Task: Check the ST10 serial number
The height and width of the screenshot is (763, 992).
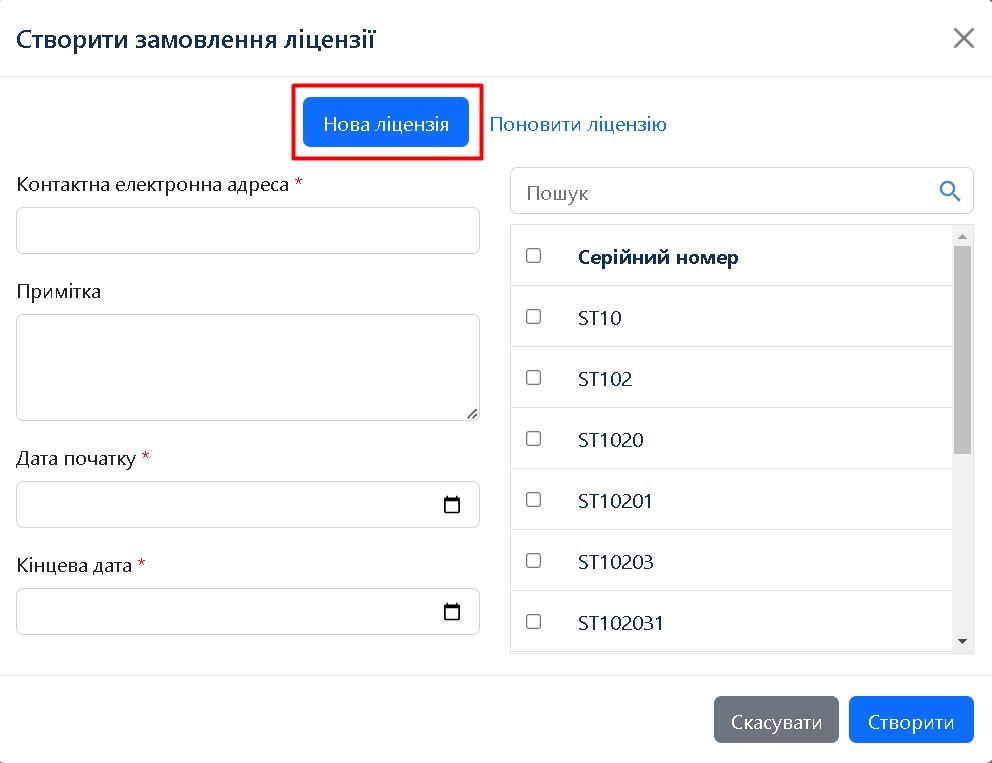Action: coord(533,317)
